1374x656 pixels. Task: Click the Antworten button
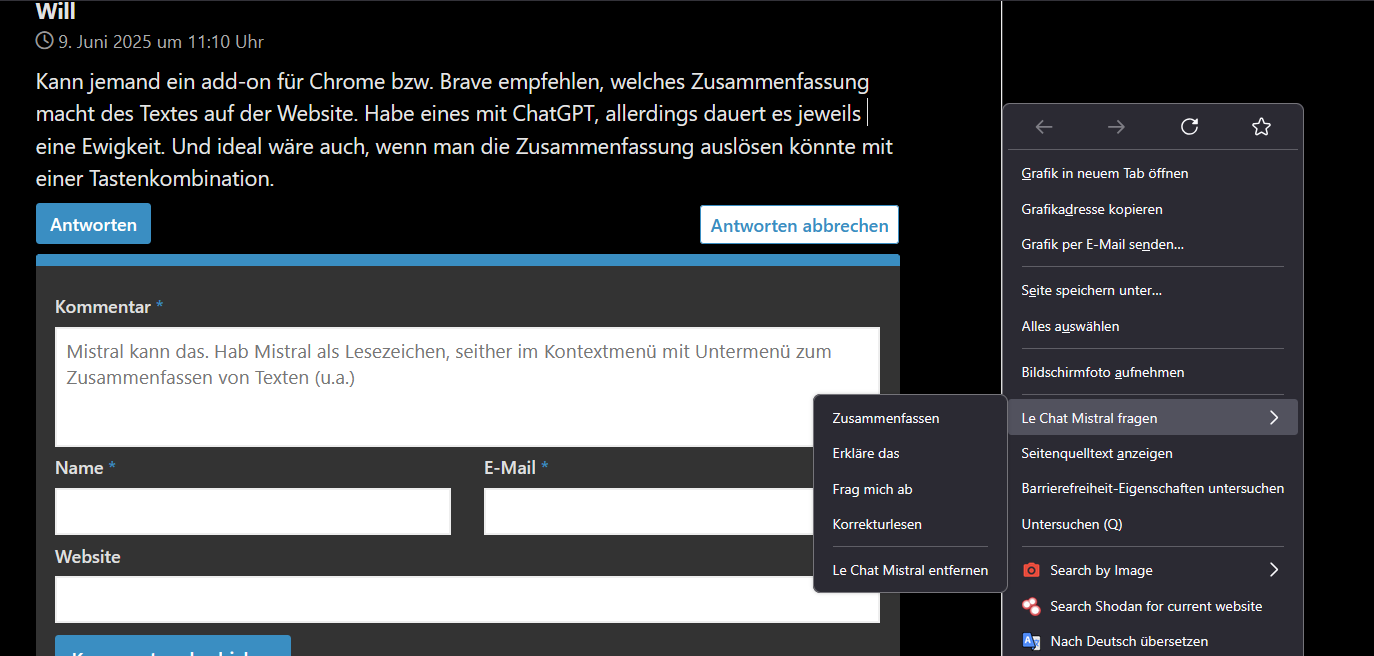point(93,224)
